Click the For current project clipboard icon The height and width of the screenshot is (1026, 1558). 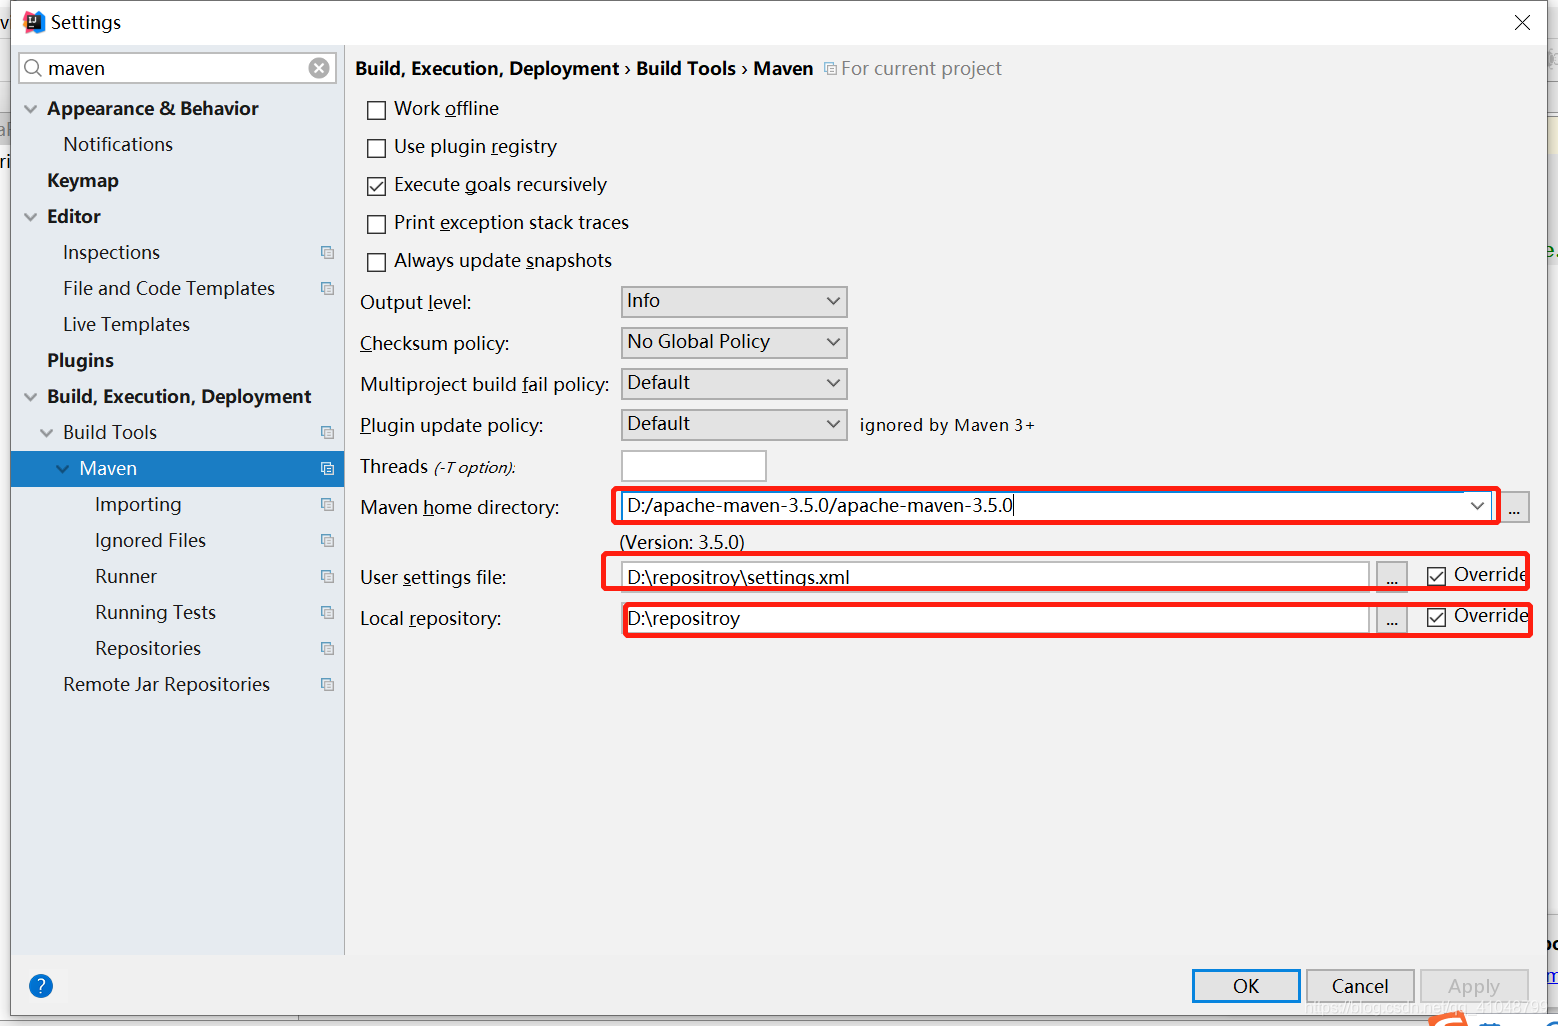(x=830, y=68)
